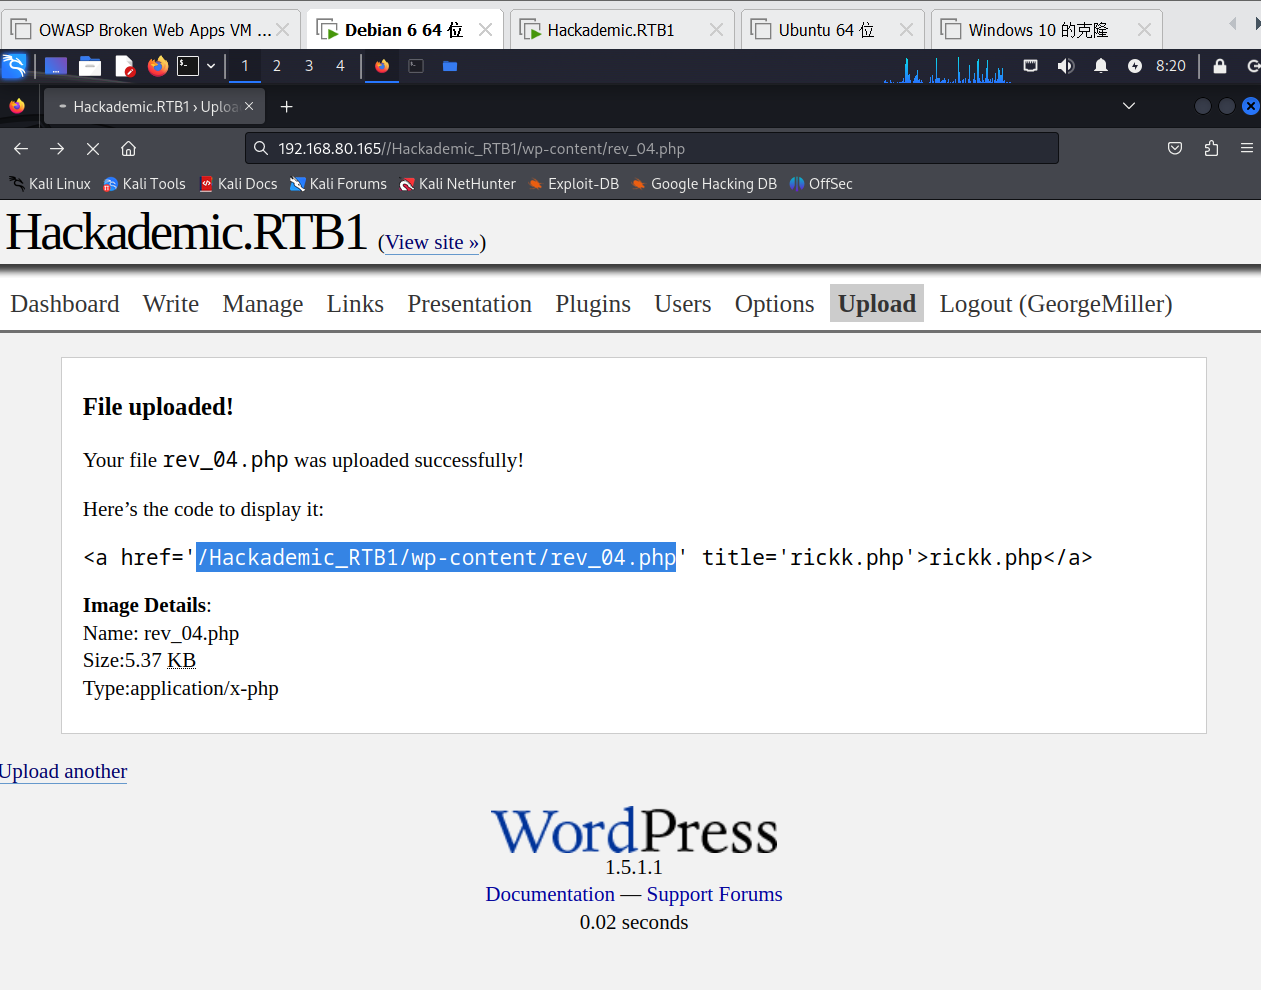
Task: Select the Debian 6 64 VM tab
Action: click(404, 30)
